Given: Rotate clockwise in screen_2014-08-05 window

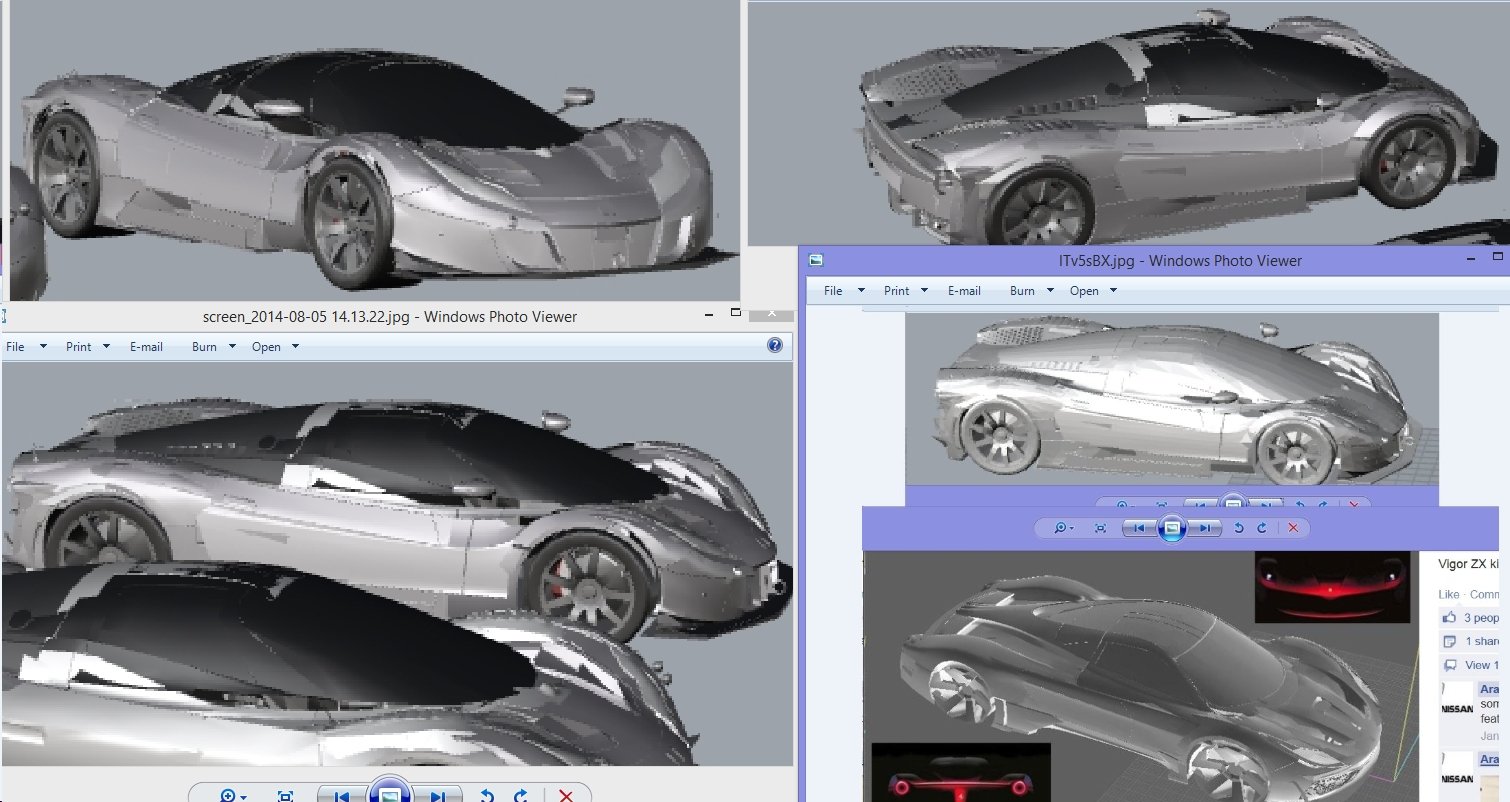Looking at the screenshot, I should pos(520,796).
